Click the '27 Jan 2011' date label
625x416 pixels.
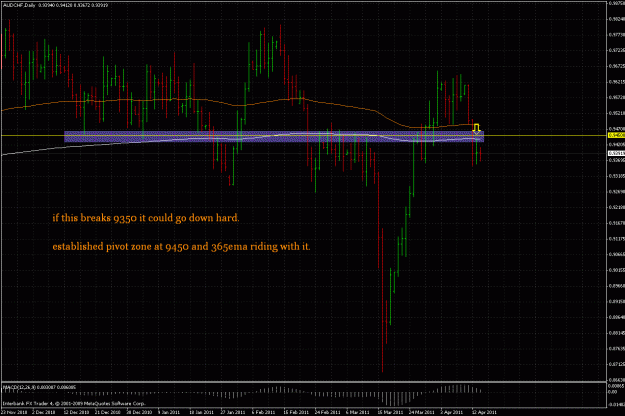pyautogui.click(x=233, y=412)
